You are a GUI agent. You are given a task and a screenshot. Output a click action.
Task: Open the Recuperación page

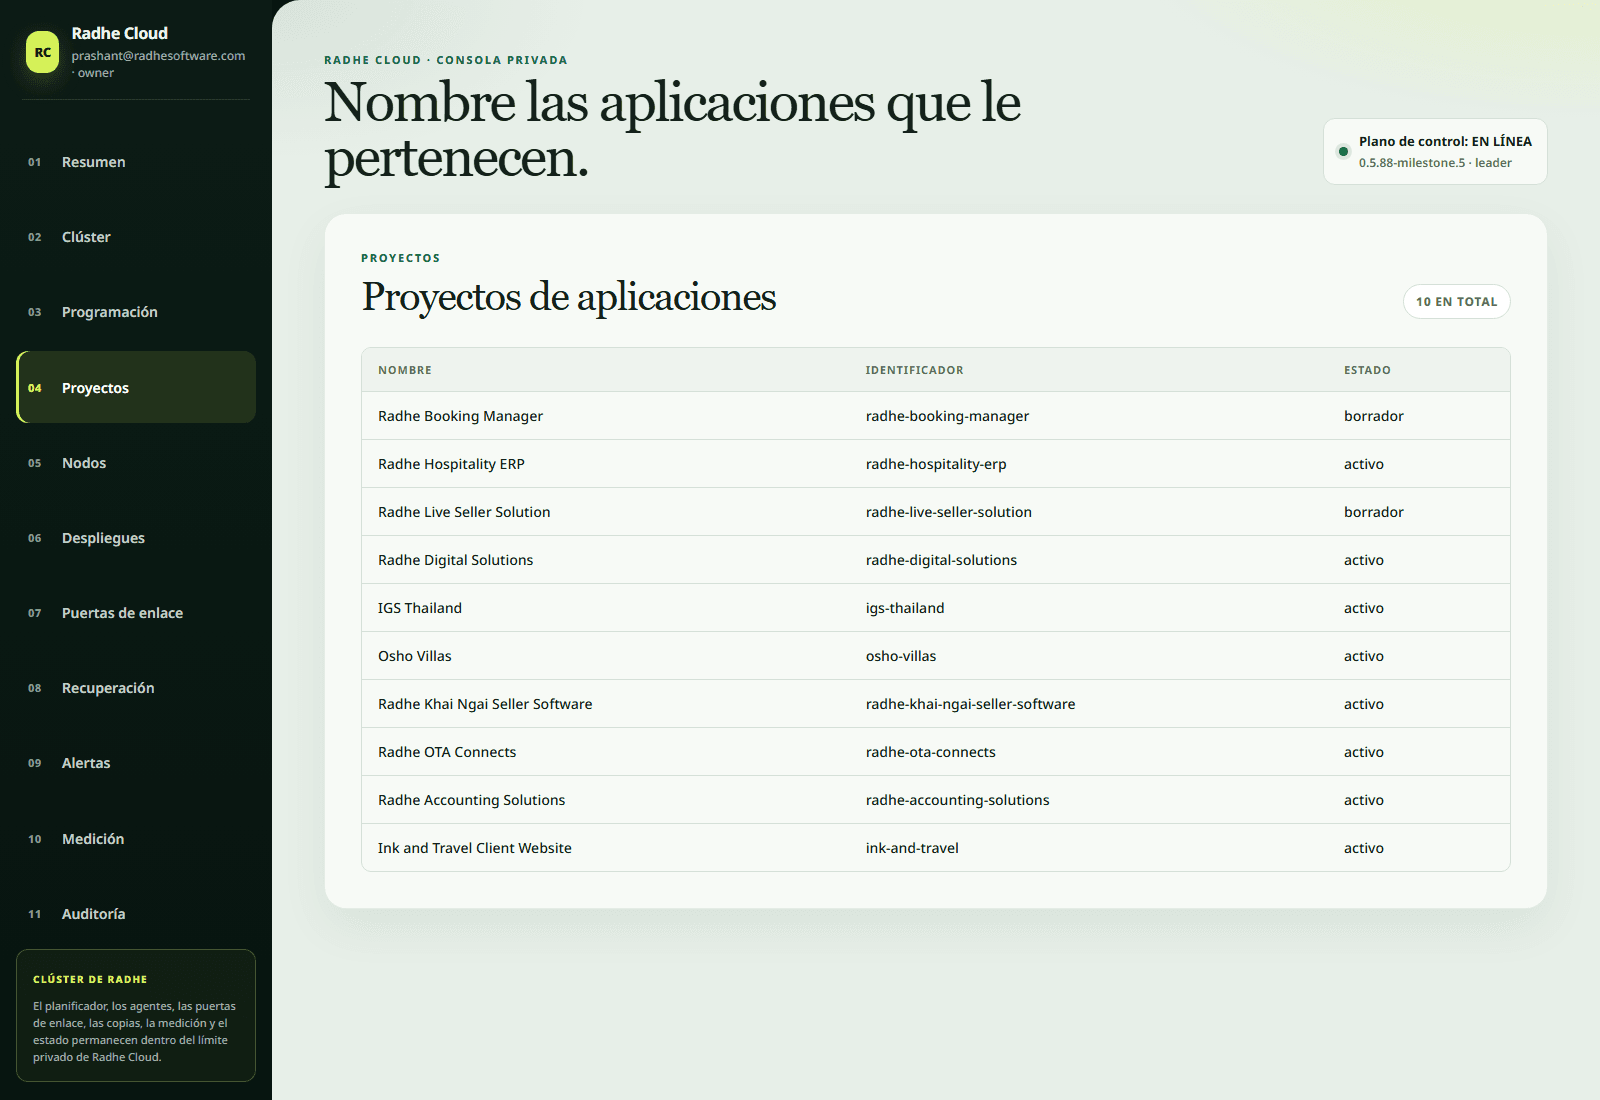point(136,688)
